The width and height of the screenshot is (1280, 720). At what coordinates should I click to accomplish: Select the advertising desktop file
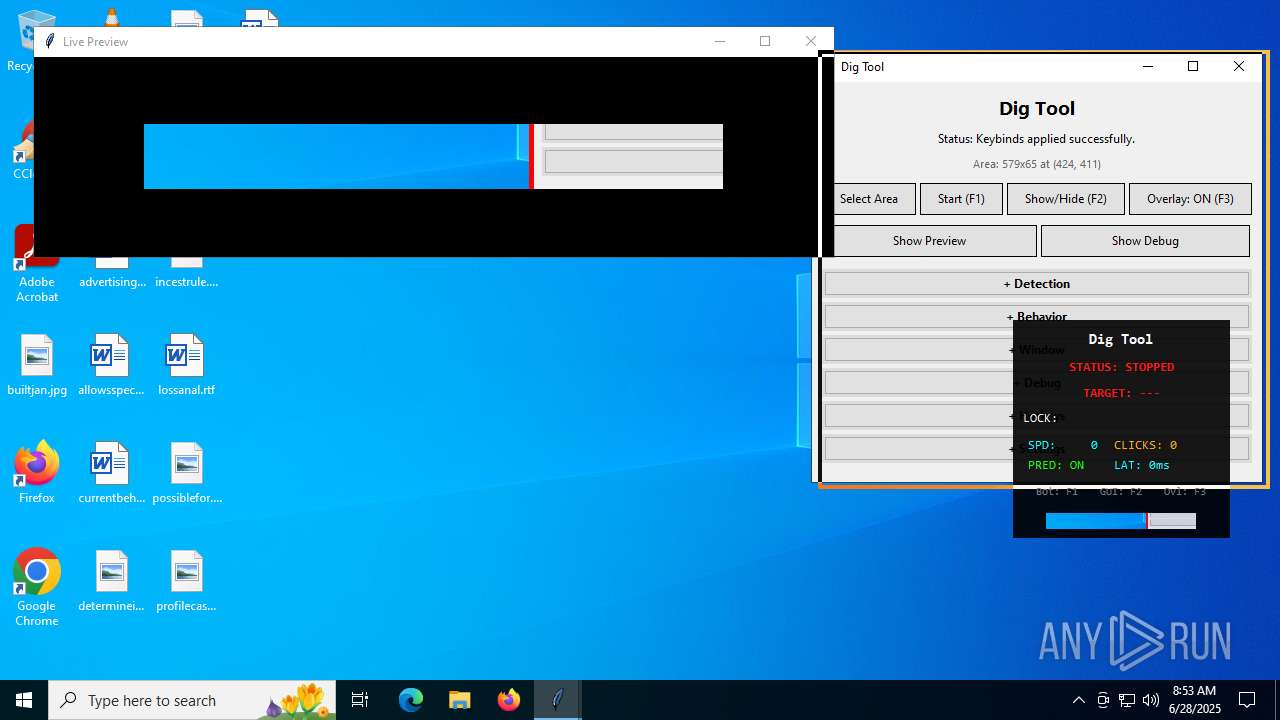(x=112, y=273)
